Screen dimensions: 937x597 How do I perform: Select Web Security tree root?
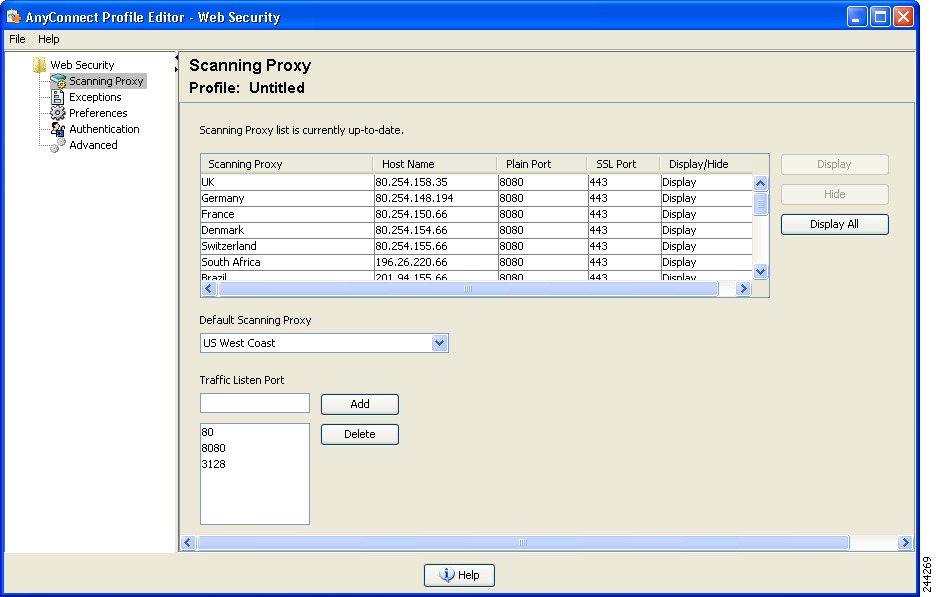pyautogui.click(x=82, y=65)
